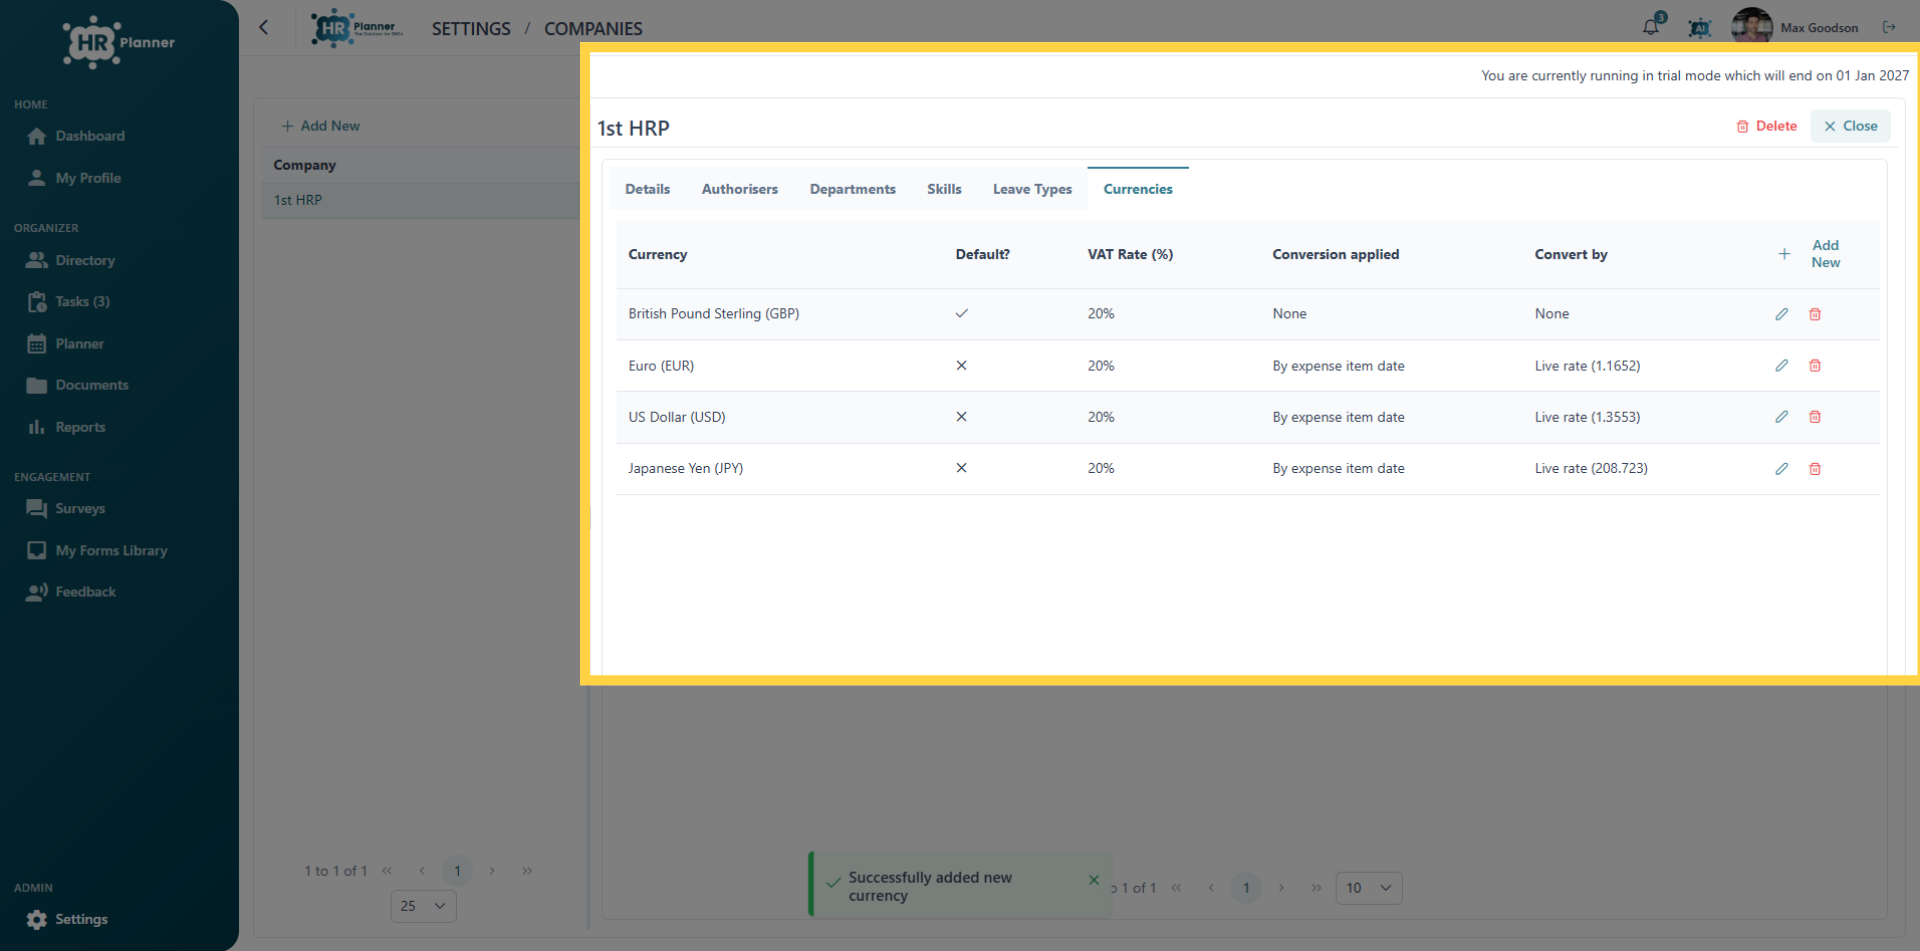Open Planner in the sidebar
The height and width of the screenshot is (951, 1920).
pyautogui.click(x=79, y=344)
